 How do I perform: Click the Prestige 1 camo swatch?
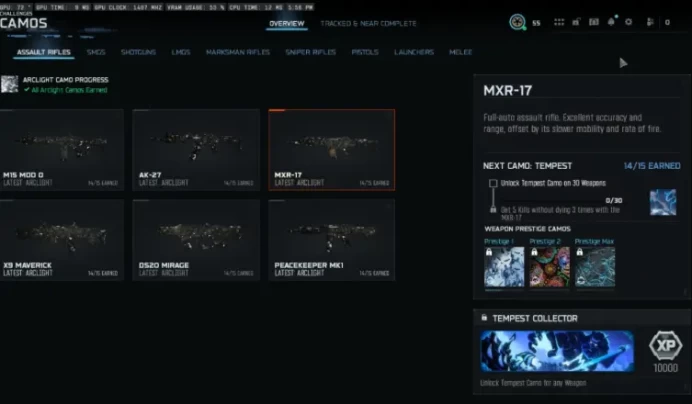pos(504,267)
